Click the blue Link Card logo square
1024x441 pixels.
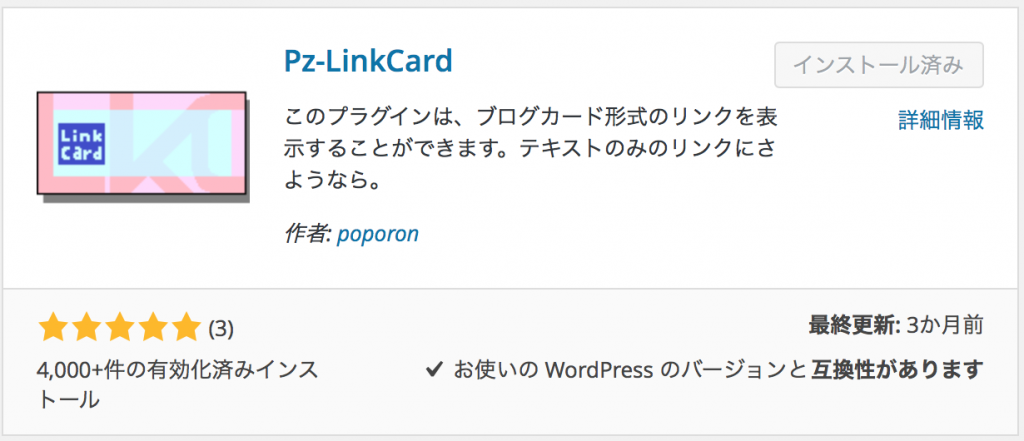tap(82, 144)
